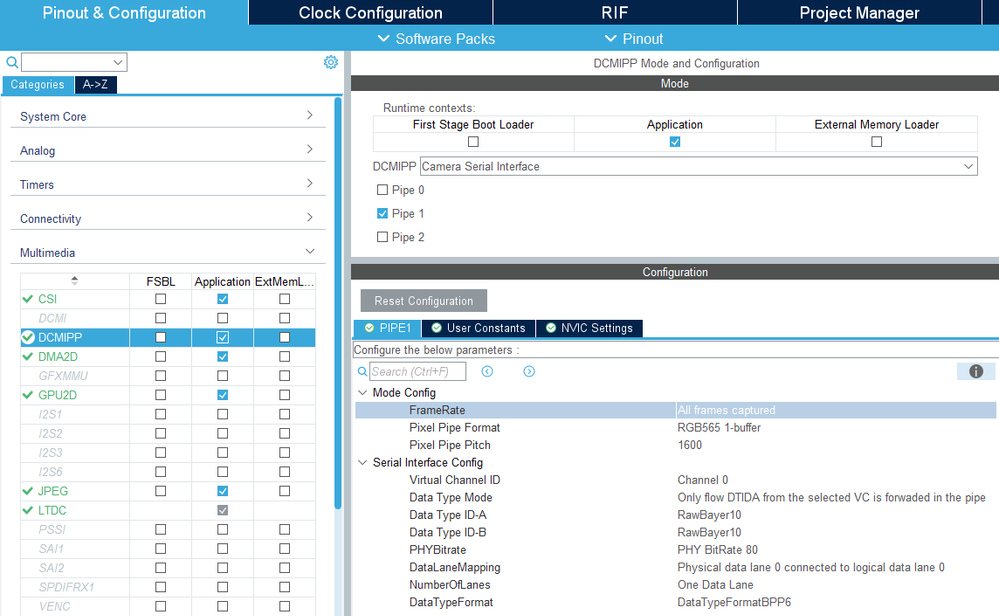
Task: Open Project Manager tab
Action: (859, 13)
